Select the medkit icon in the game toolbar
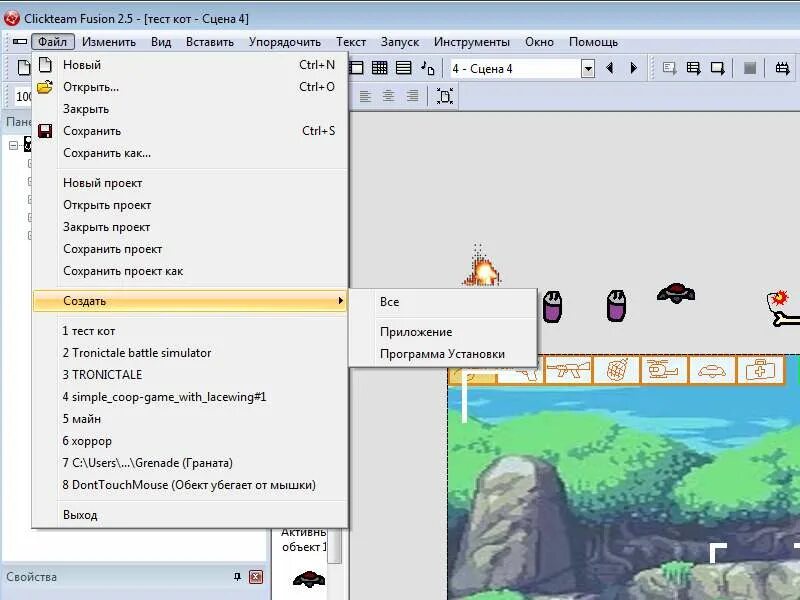The image size is (800, 600). 760,371
